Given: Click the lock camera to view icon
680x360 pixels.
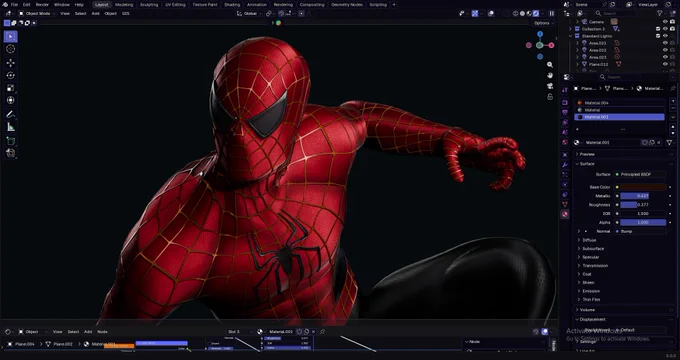Looking at the screenshot, I should (x=550, y=97).
